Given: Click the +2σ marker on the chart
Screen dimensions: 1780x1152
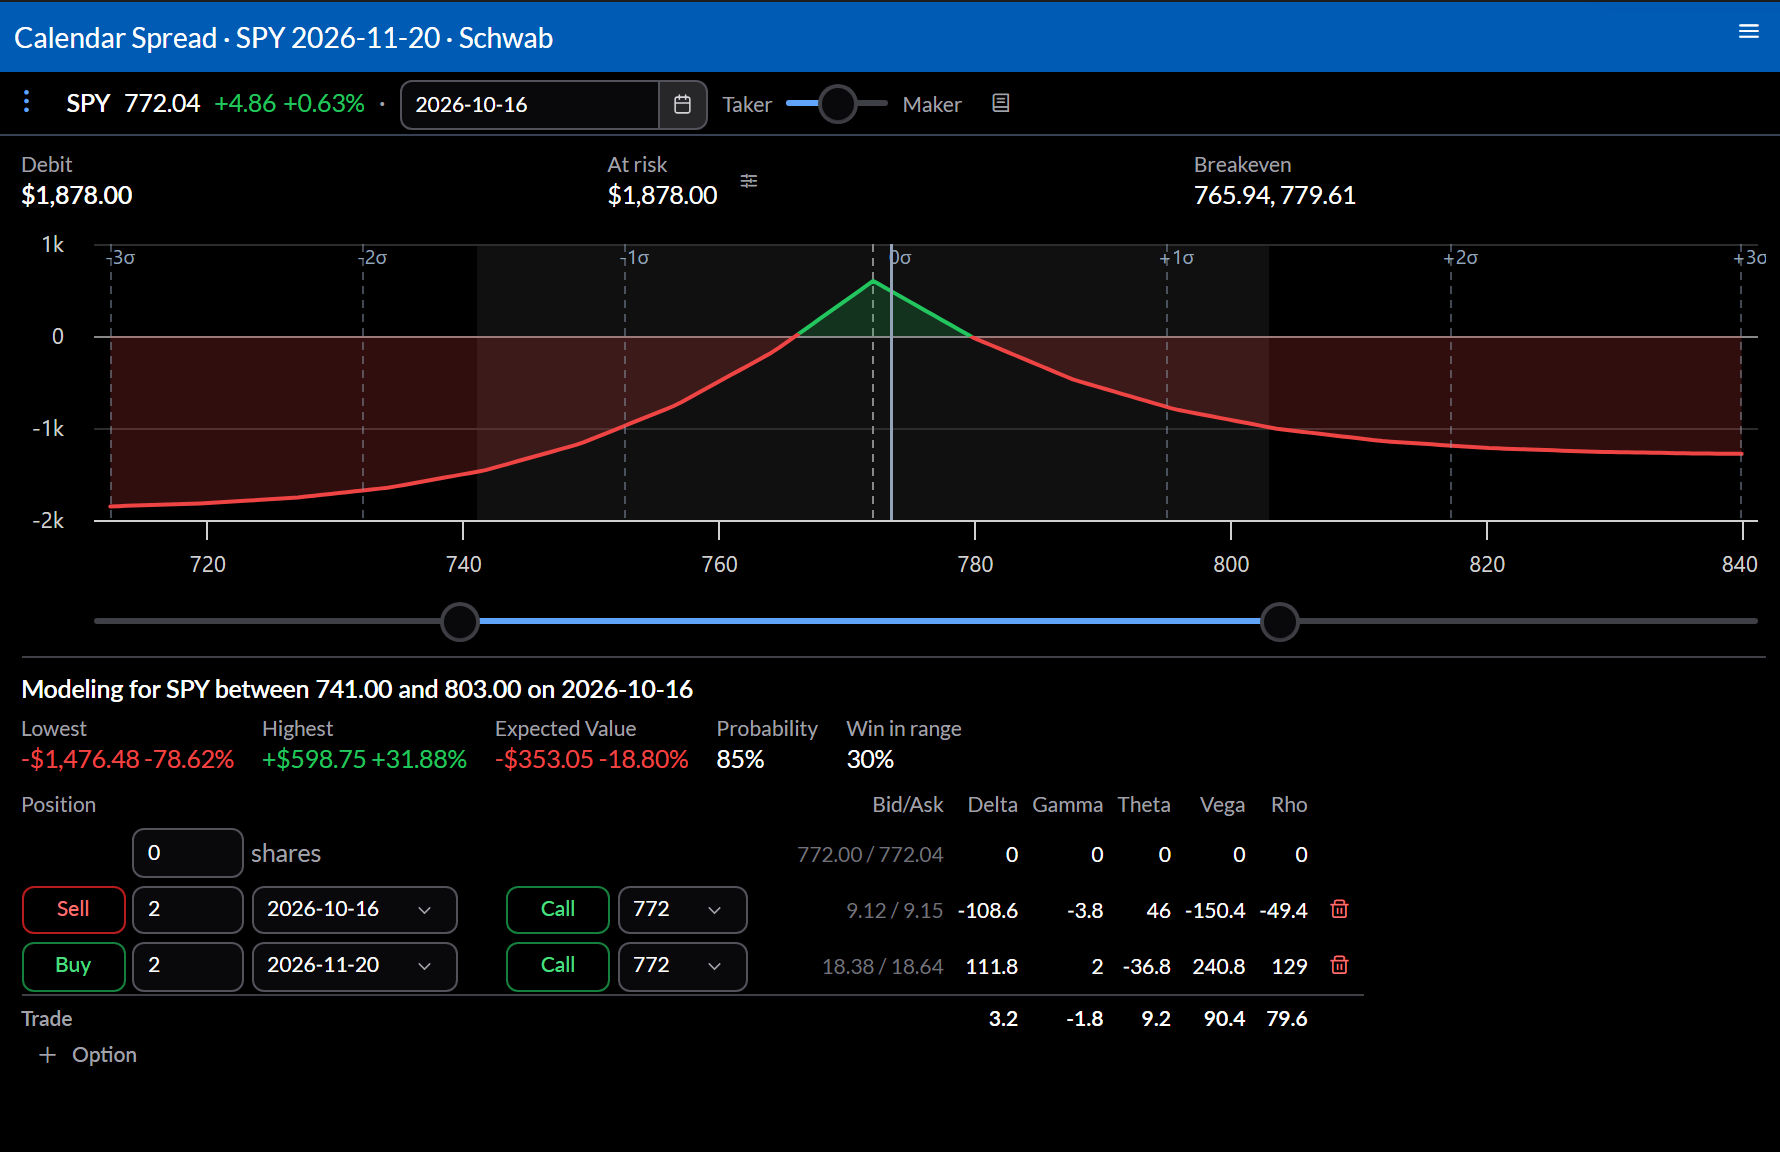Looking at the screenshot, I should pyautogui.click(x=1461, y=258).
